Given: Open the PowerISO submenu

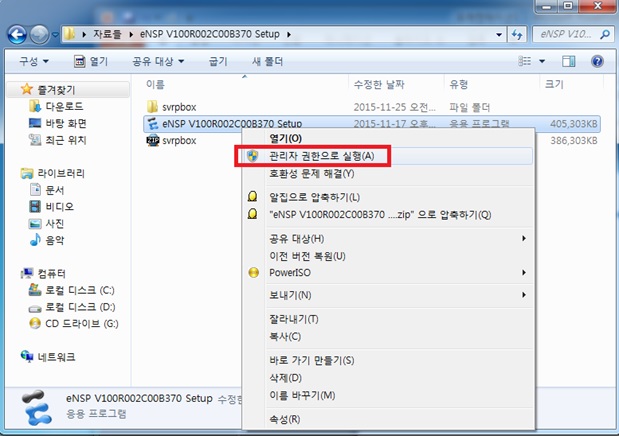Looking at the screenshot, I should click(388, 272).
